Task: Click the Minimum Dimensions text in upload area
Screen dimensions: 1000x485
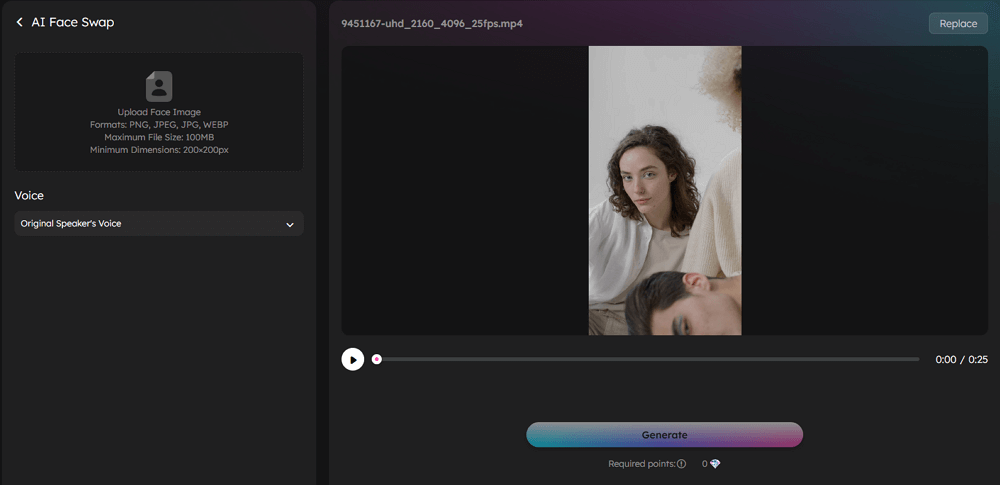Action: pos(159,150)
